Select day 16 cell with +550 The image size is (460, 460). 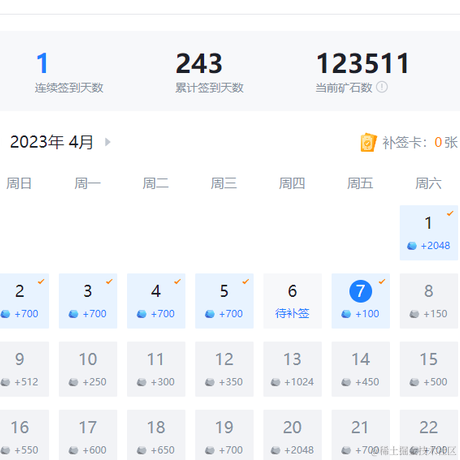click(23, 435)
